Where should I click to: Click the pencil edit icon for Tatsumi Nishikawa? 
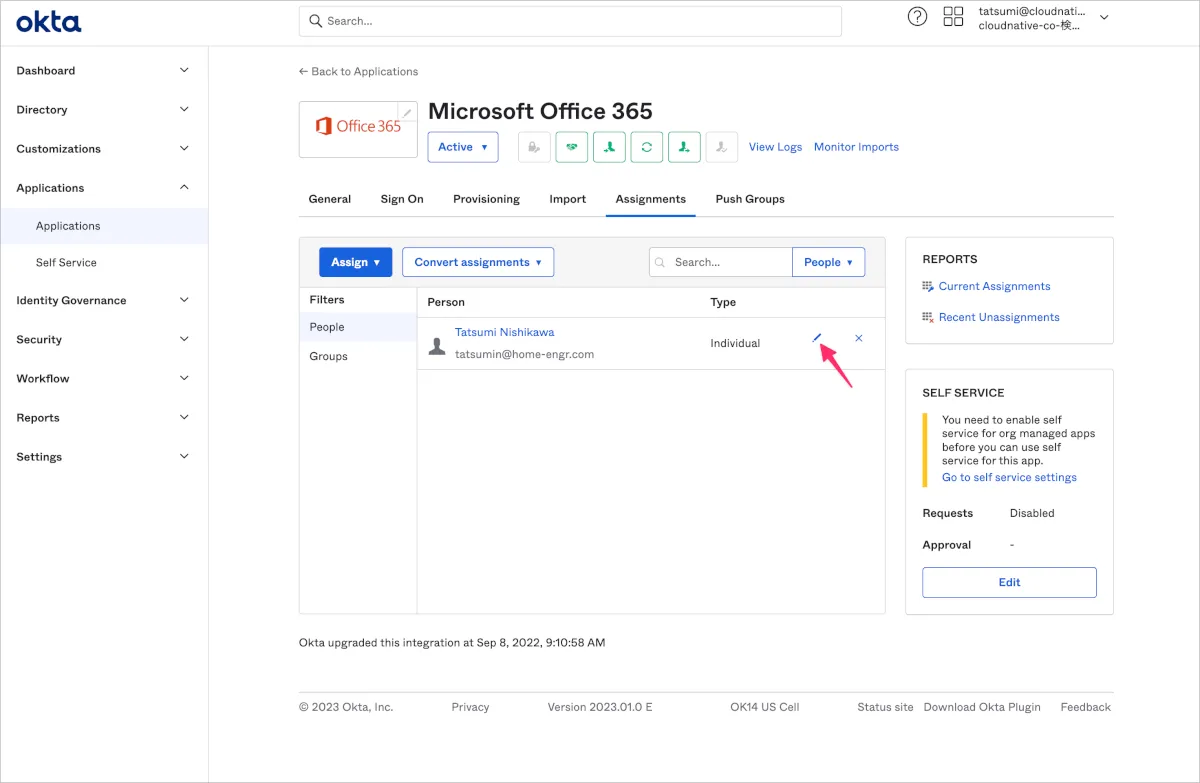click(x=817, y=339)
